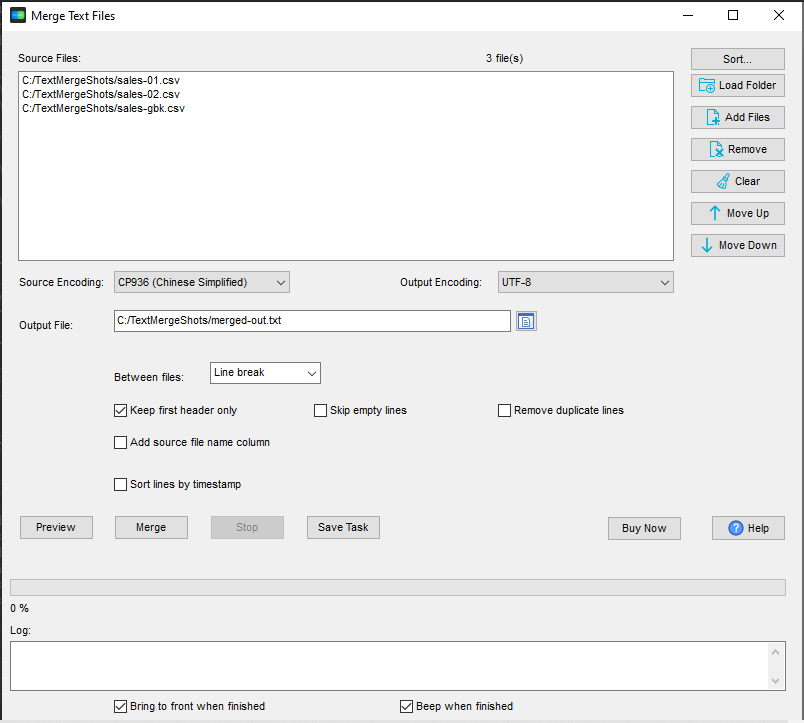Click the 3 file(s) count label

(505, 58)
